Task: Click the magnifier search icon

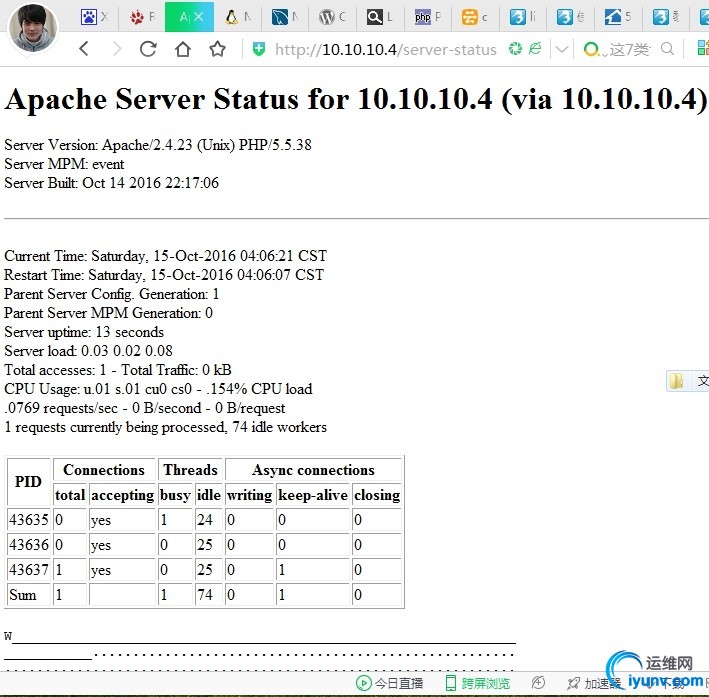Action: click(667, 48)
